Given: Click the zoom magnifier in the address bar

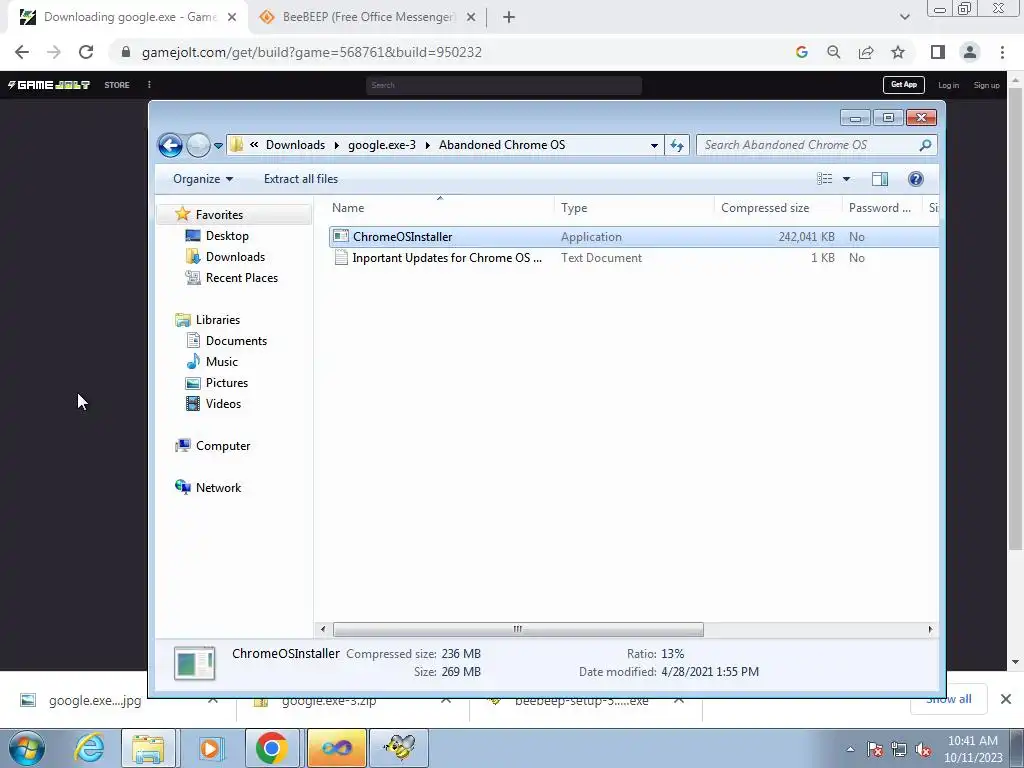Looking at the screenshot, I should click(x=833, y=52).
